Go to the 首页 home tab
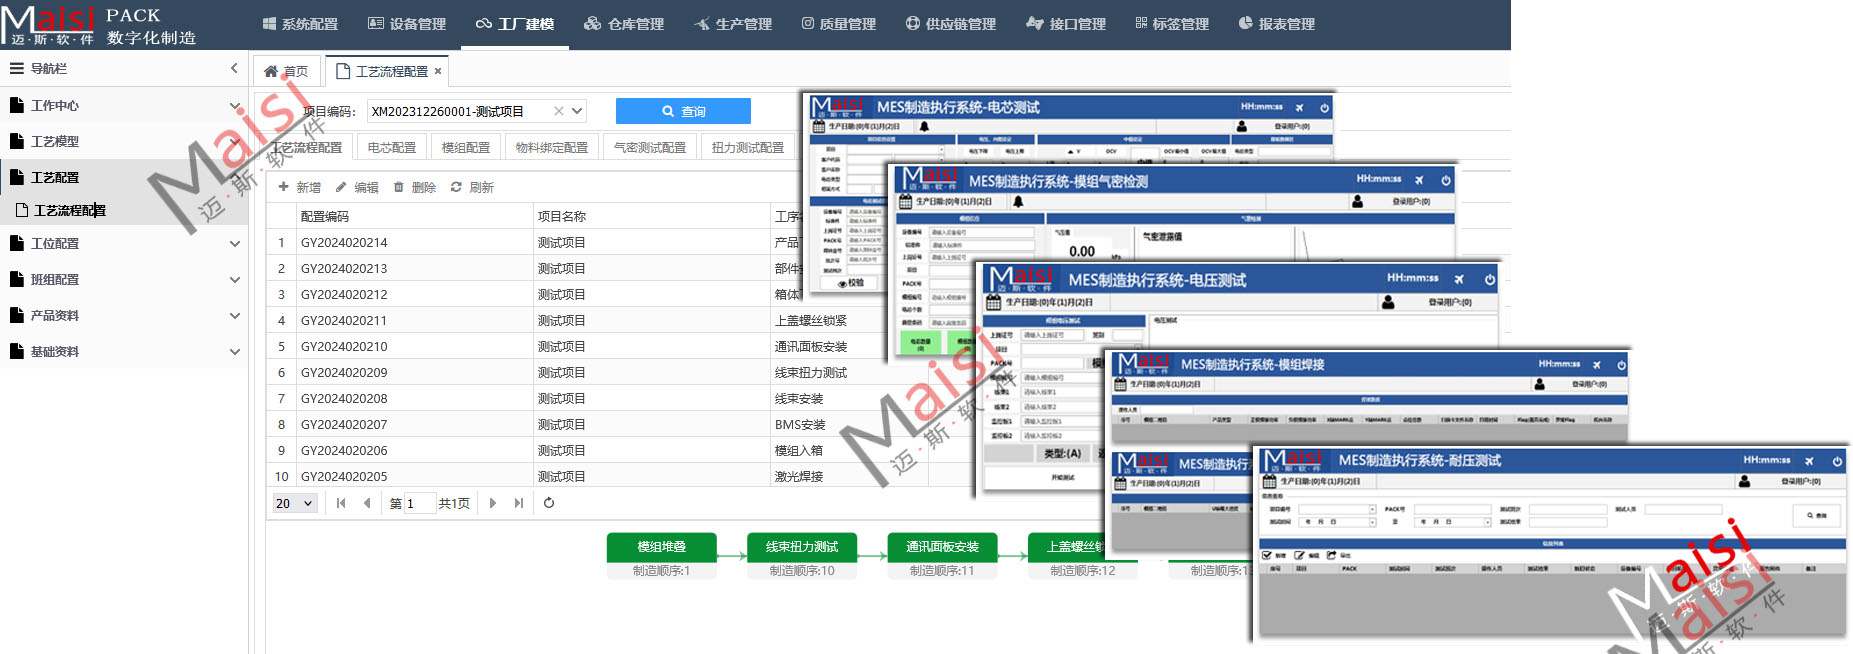Image resolution: width=1853 pixels, height=654 pixels. [286, 71]
